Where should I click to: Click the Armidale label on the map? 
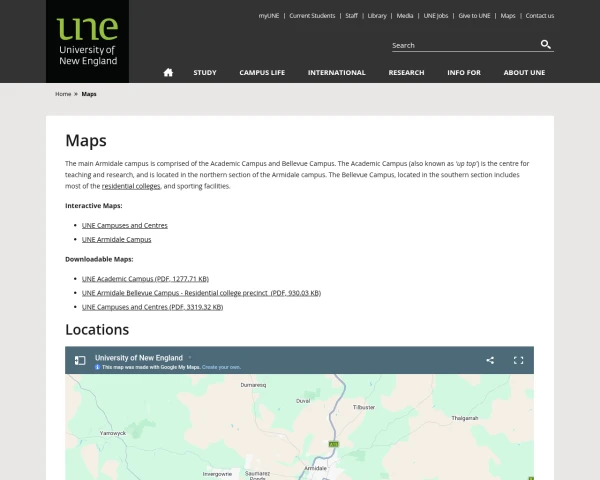tap(316, 468)
